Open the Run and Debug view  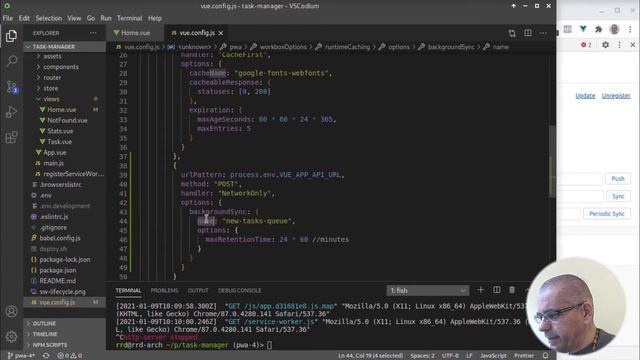(x=11, y=112)
